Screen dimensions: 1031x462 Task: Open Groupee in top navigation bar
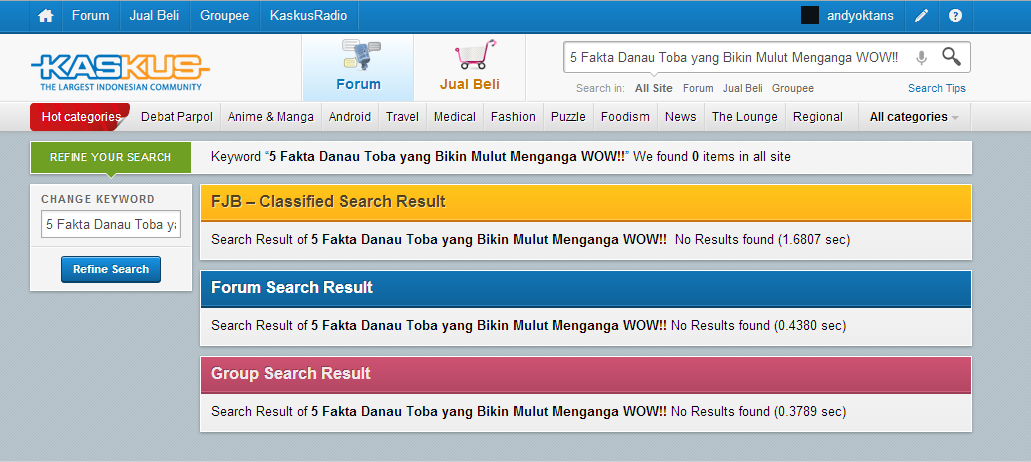click(224, 16)
